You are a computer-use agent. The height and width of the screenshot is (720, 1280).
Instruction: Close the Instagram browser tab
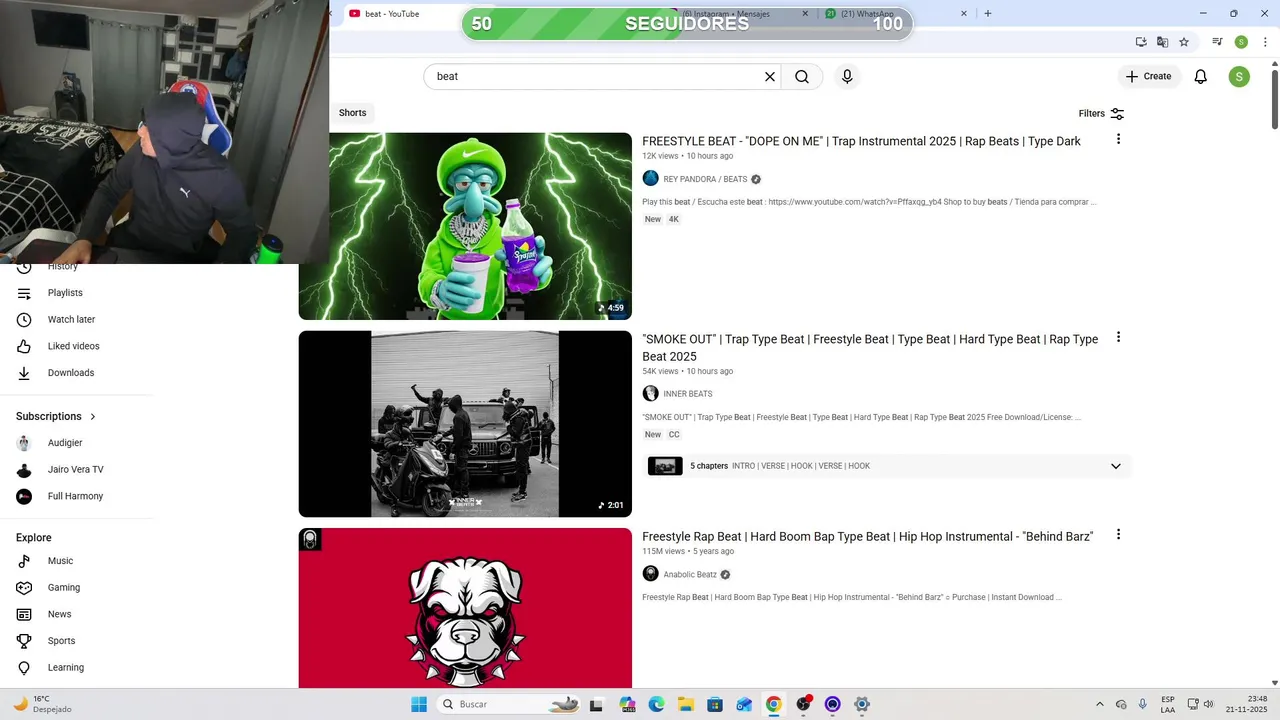click(x=806, y=14)
